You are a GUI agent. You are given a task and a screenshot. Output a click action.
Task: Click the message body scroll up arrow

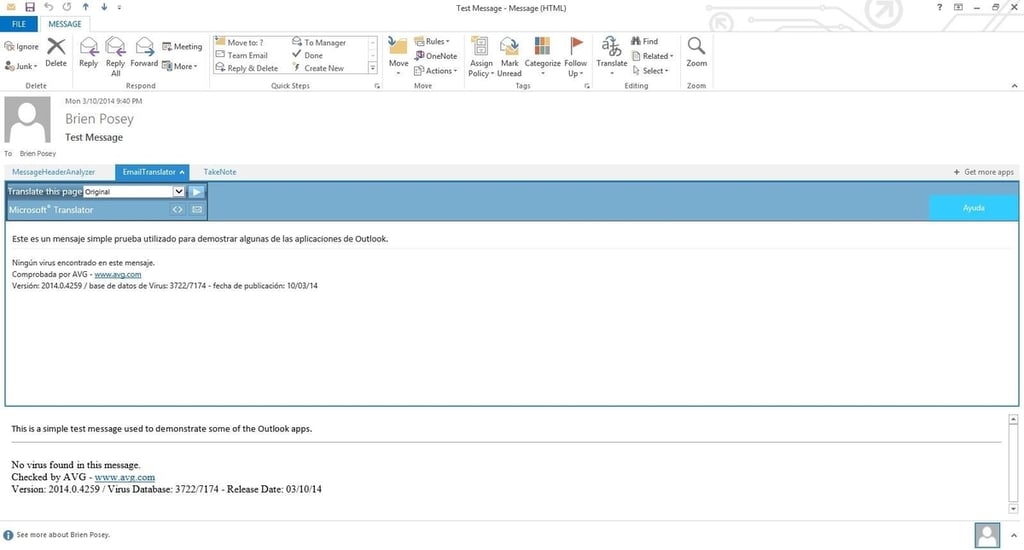(1013, 419)
